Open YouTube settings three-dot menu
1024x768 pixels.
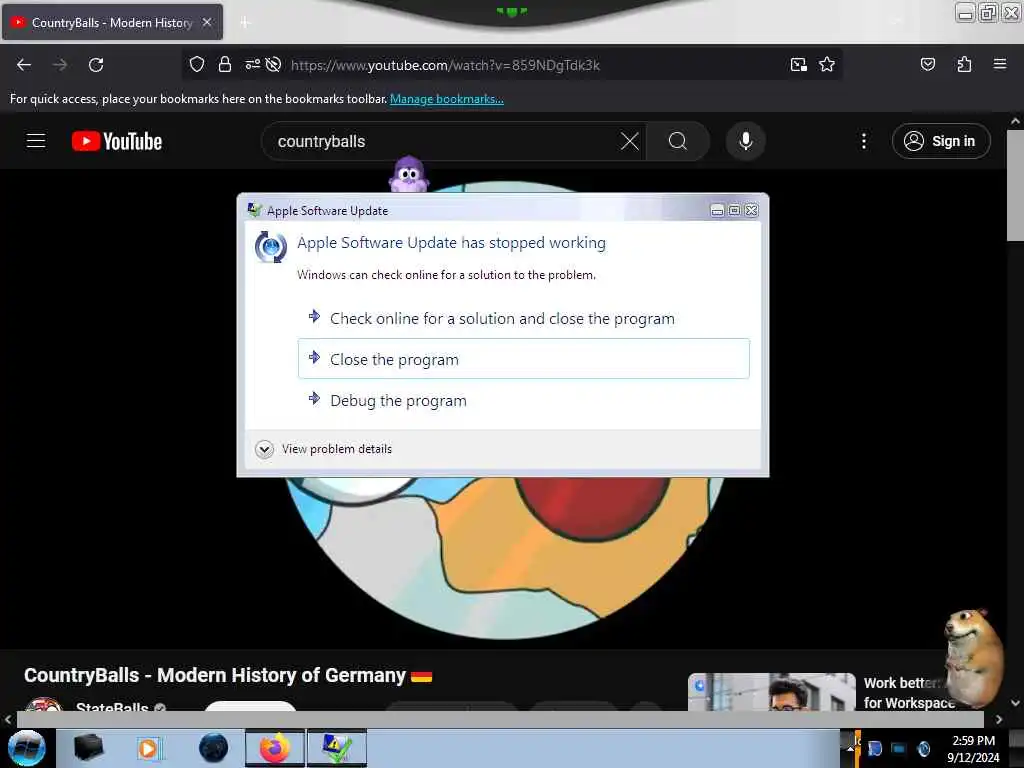pyautogui.click(x=863, y=141)
